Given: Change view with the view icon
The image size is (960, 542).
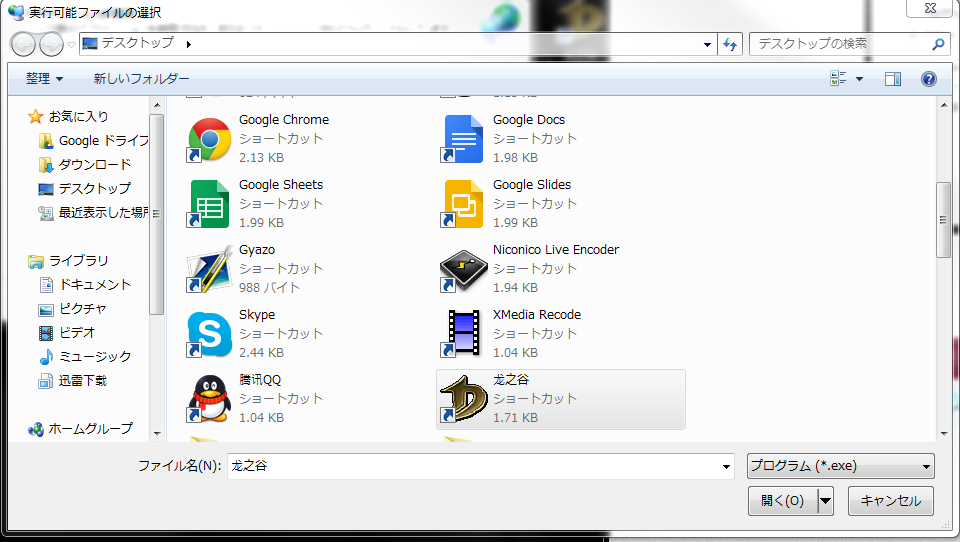Looking at the screenshot, I should coord(838,78).
